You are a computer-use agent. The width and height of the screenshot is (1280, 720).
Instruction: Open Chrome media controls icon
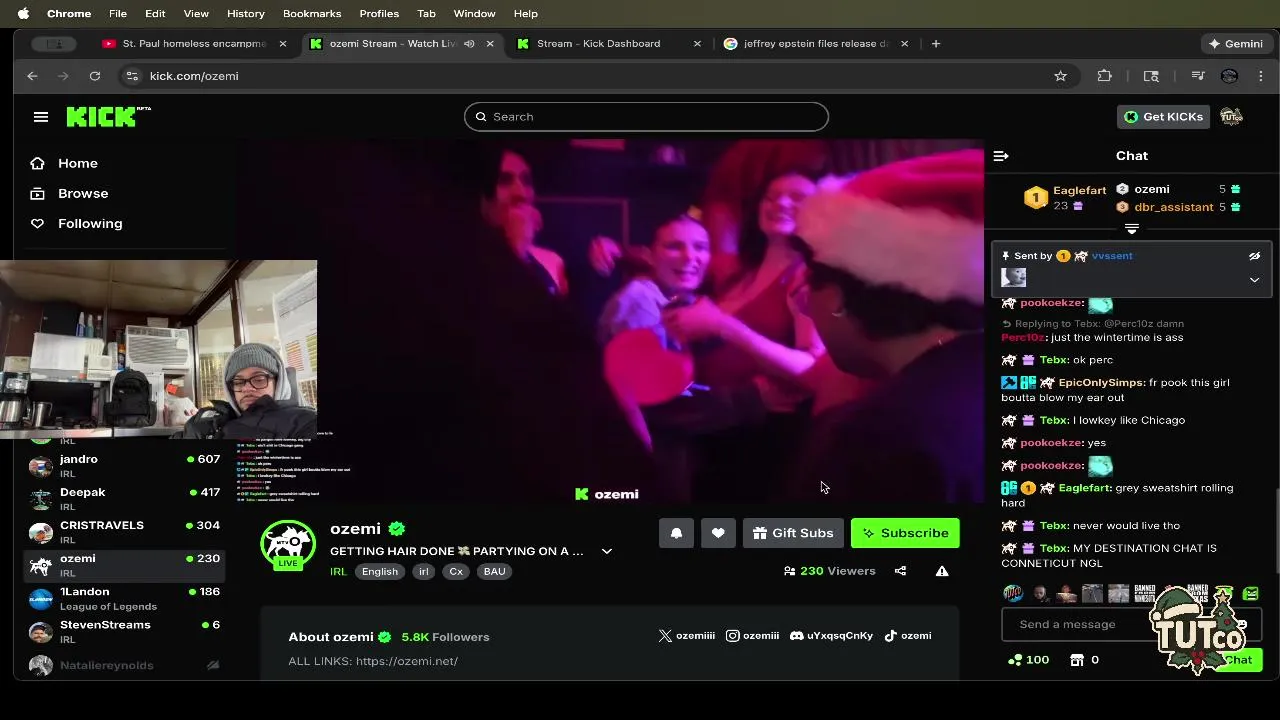coord(1198,76)
